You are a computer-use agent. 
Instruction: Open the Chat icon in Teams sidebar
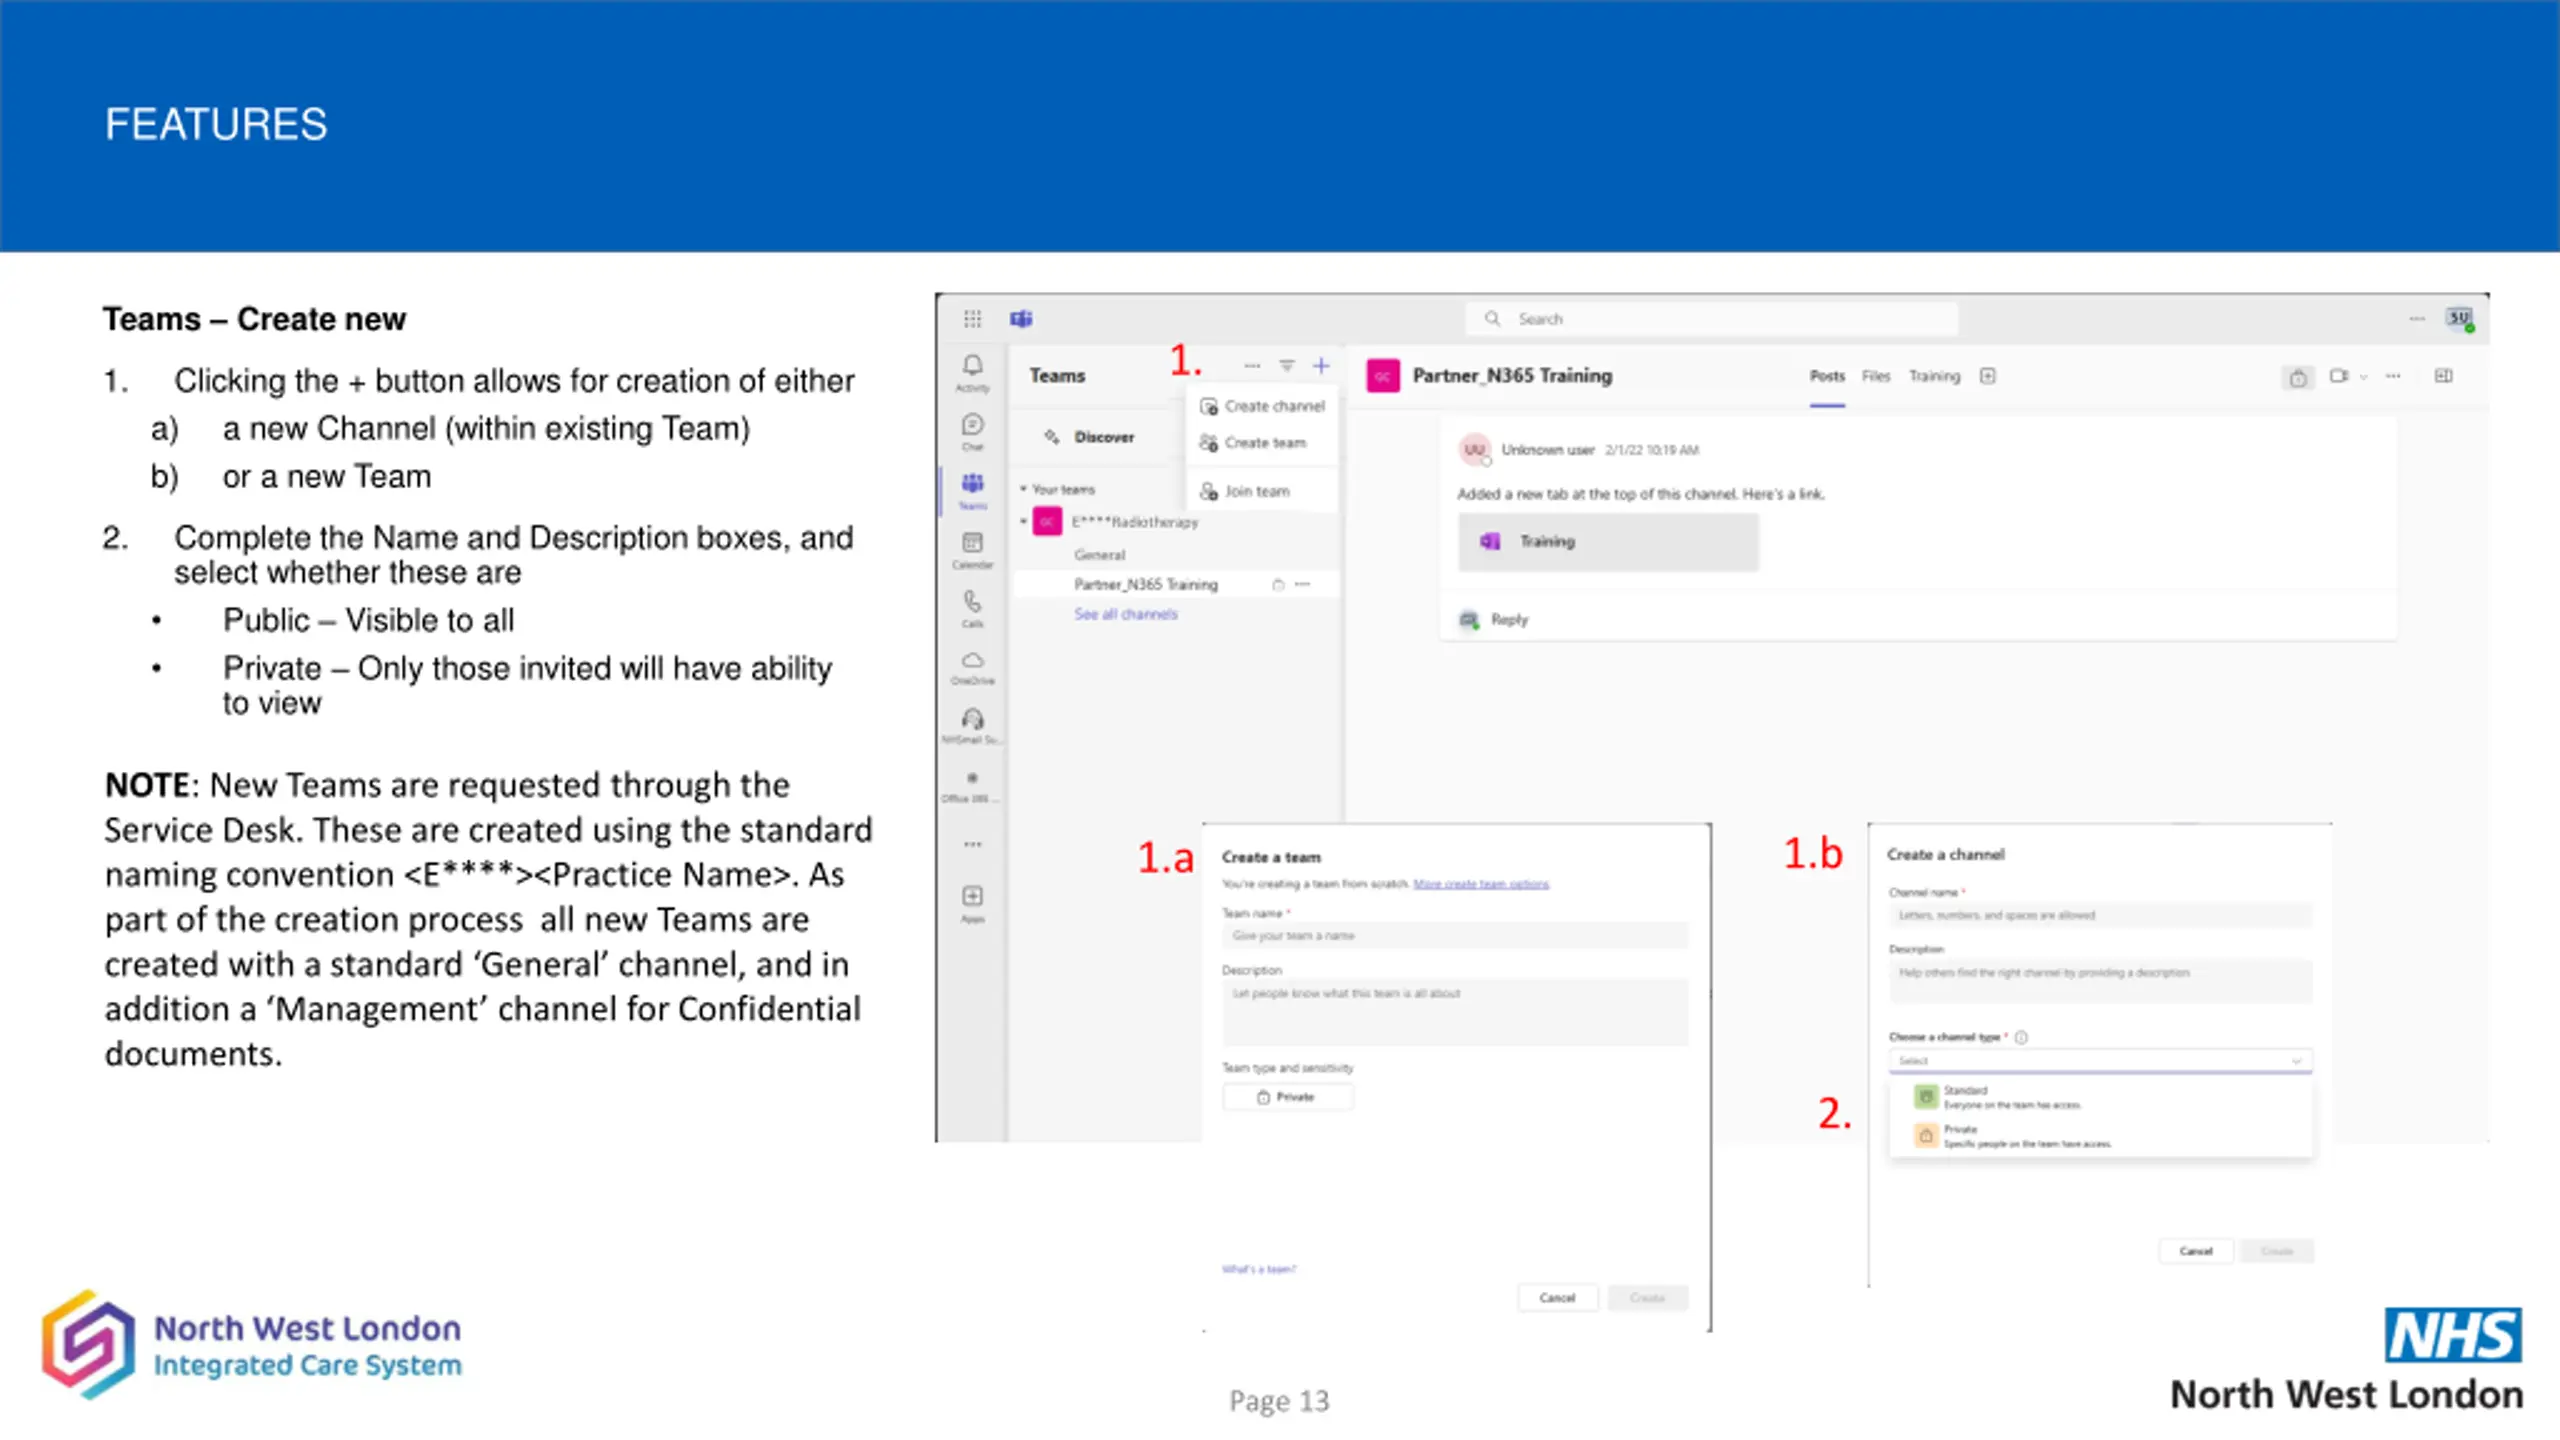tap(972, 431)
